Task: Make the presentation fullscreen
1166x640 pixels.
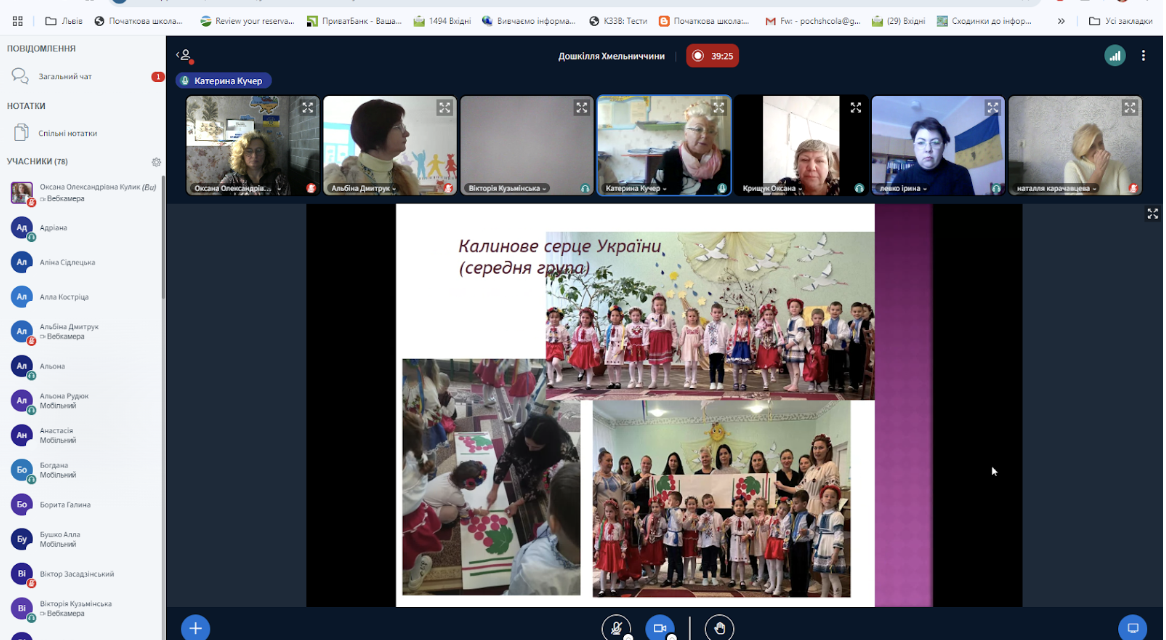Action: coord(1152,214)
